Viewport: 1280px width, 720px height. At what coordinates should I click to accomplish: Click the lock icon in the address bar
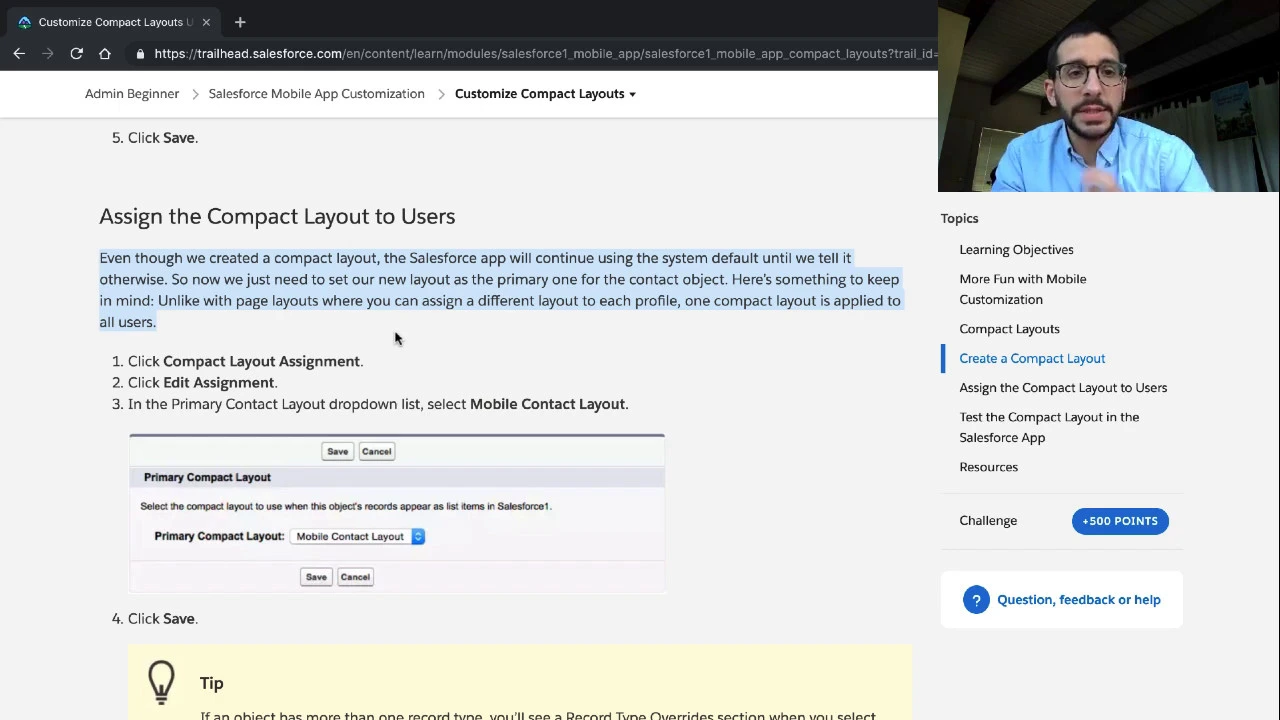coord(141,54)
